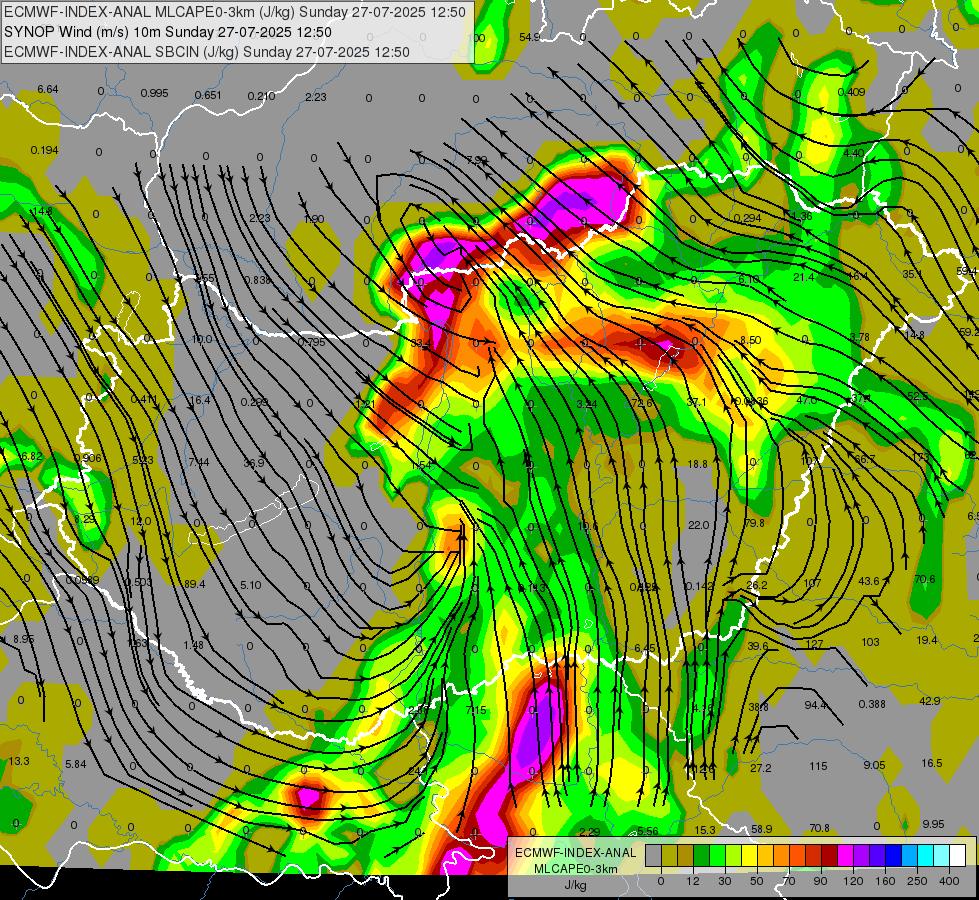Click the map value 0.294
979x900 pixels.
pos(747,218)
